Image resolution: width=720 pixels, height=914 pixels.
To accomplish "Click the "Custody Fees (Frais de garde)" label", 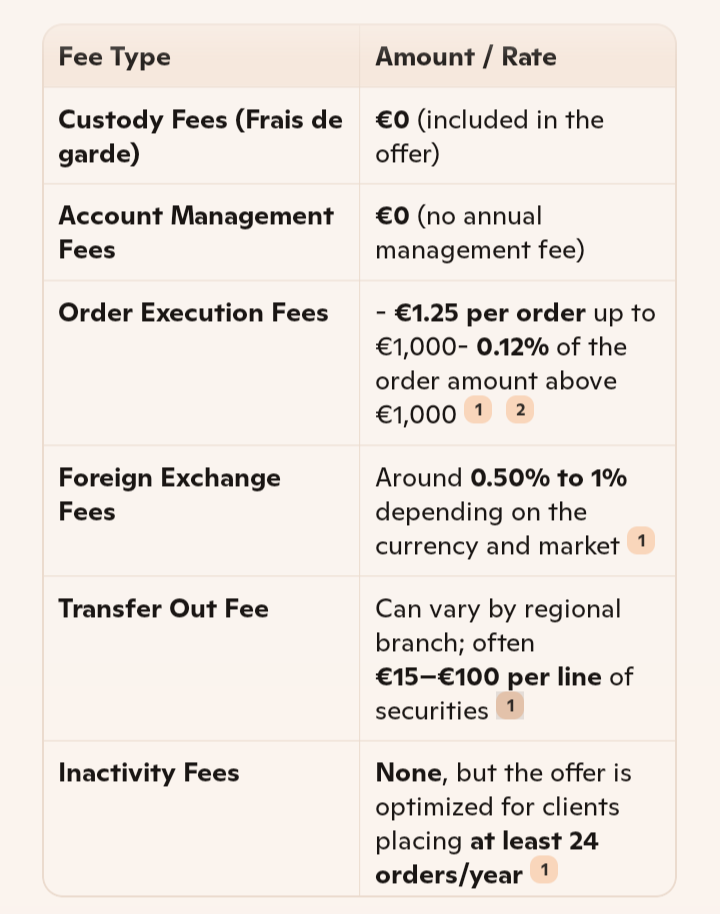I will pos(200,136).
